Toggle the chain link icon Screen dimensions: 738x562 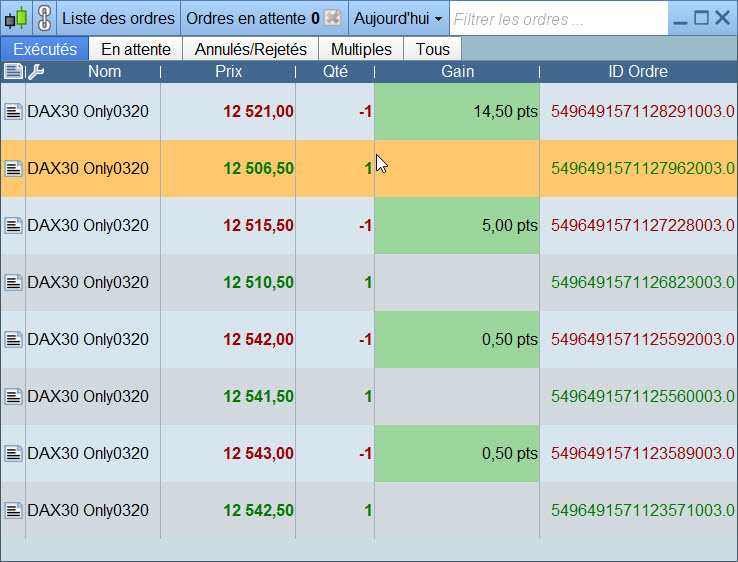coord(44,18)
